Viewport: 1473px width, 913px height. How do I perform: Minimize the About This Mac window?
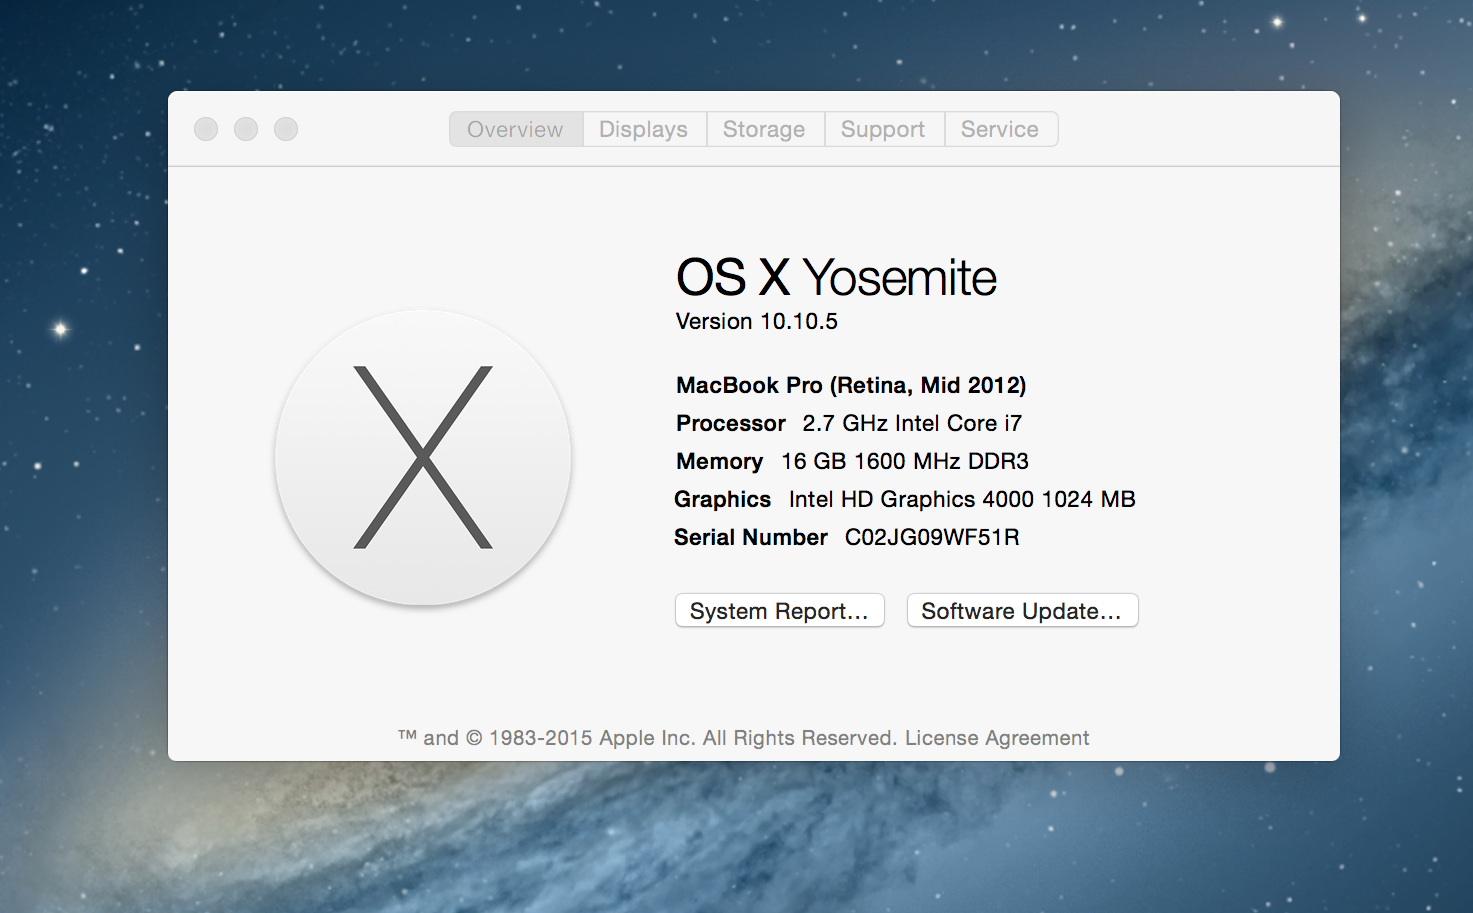(x=246, y=129)
